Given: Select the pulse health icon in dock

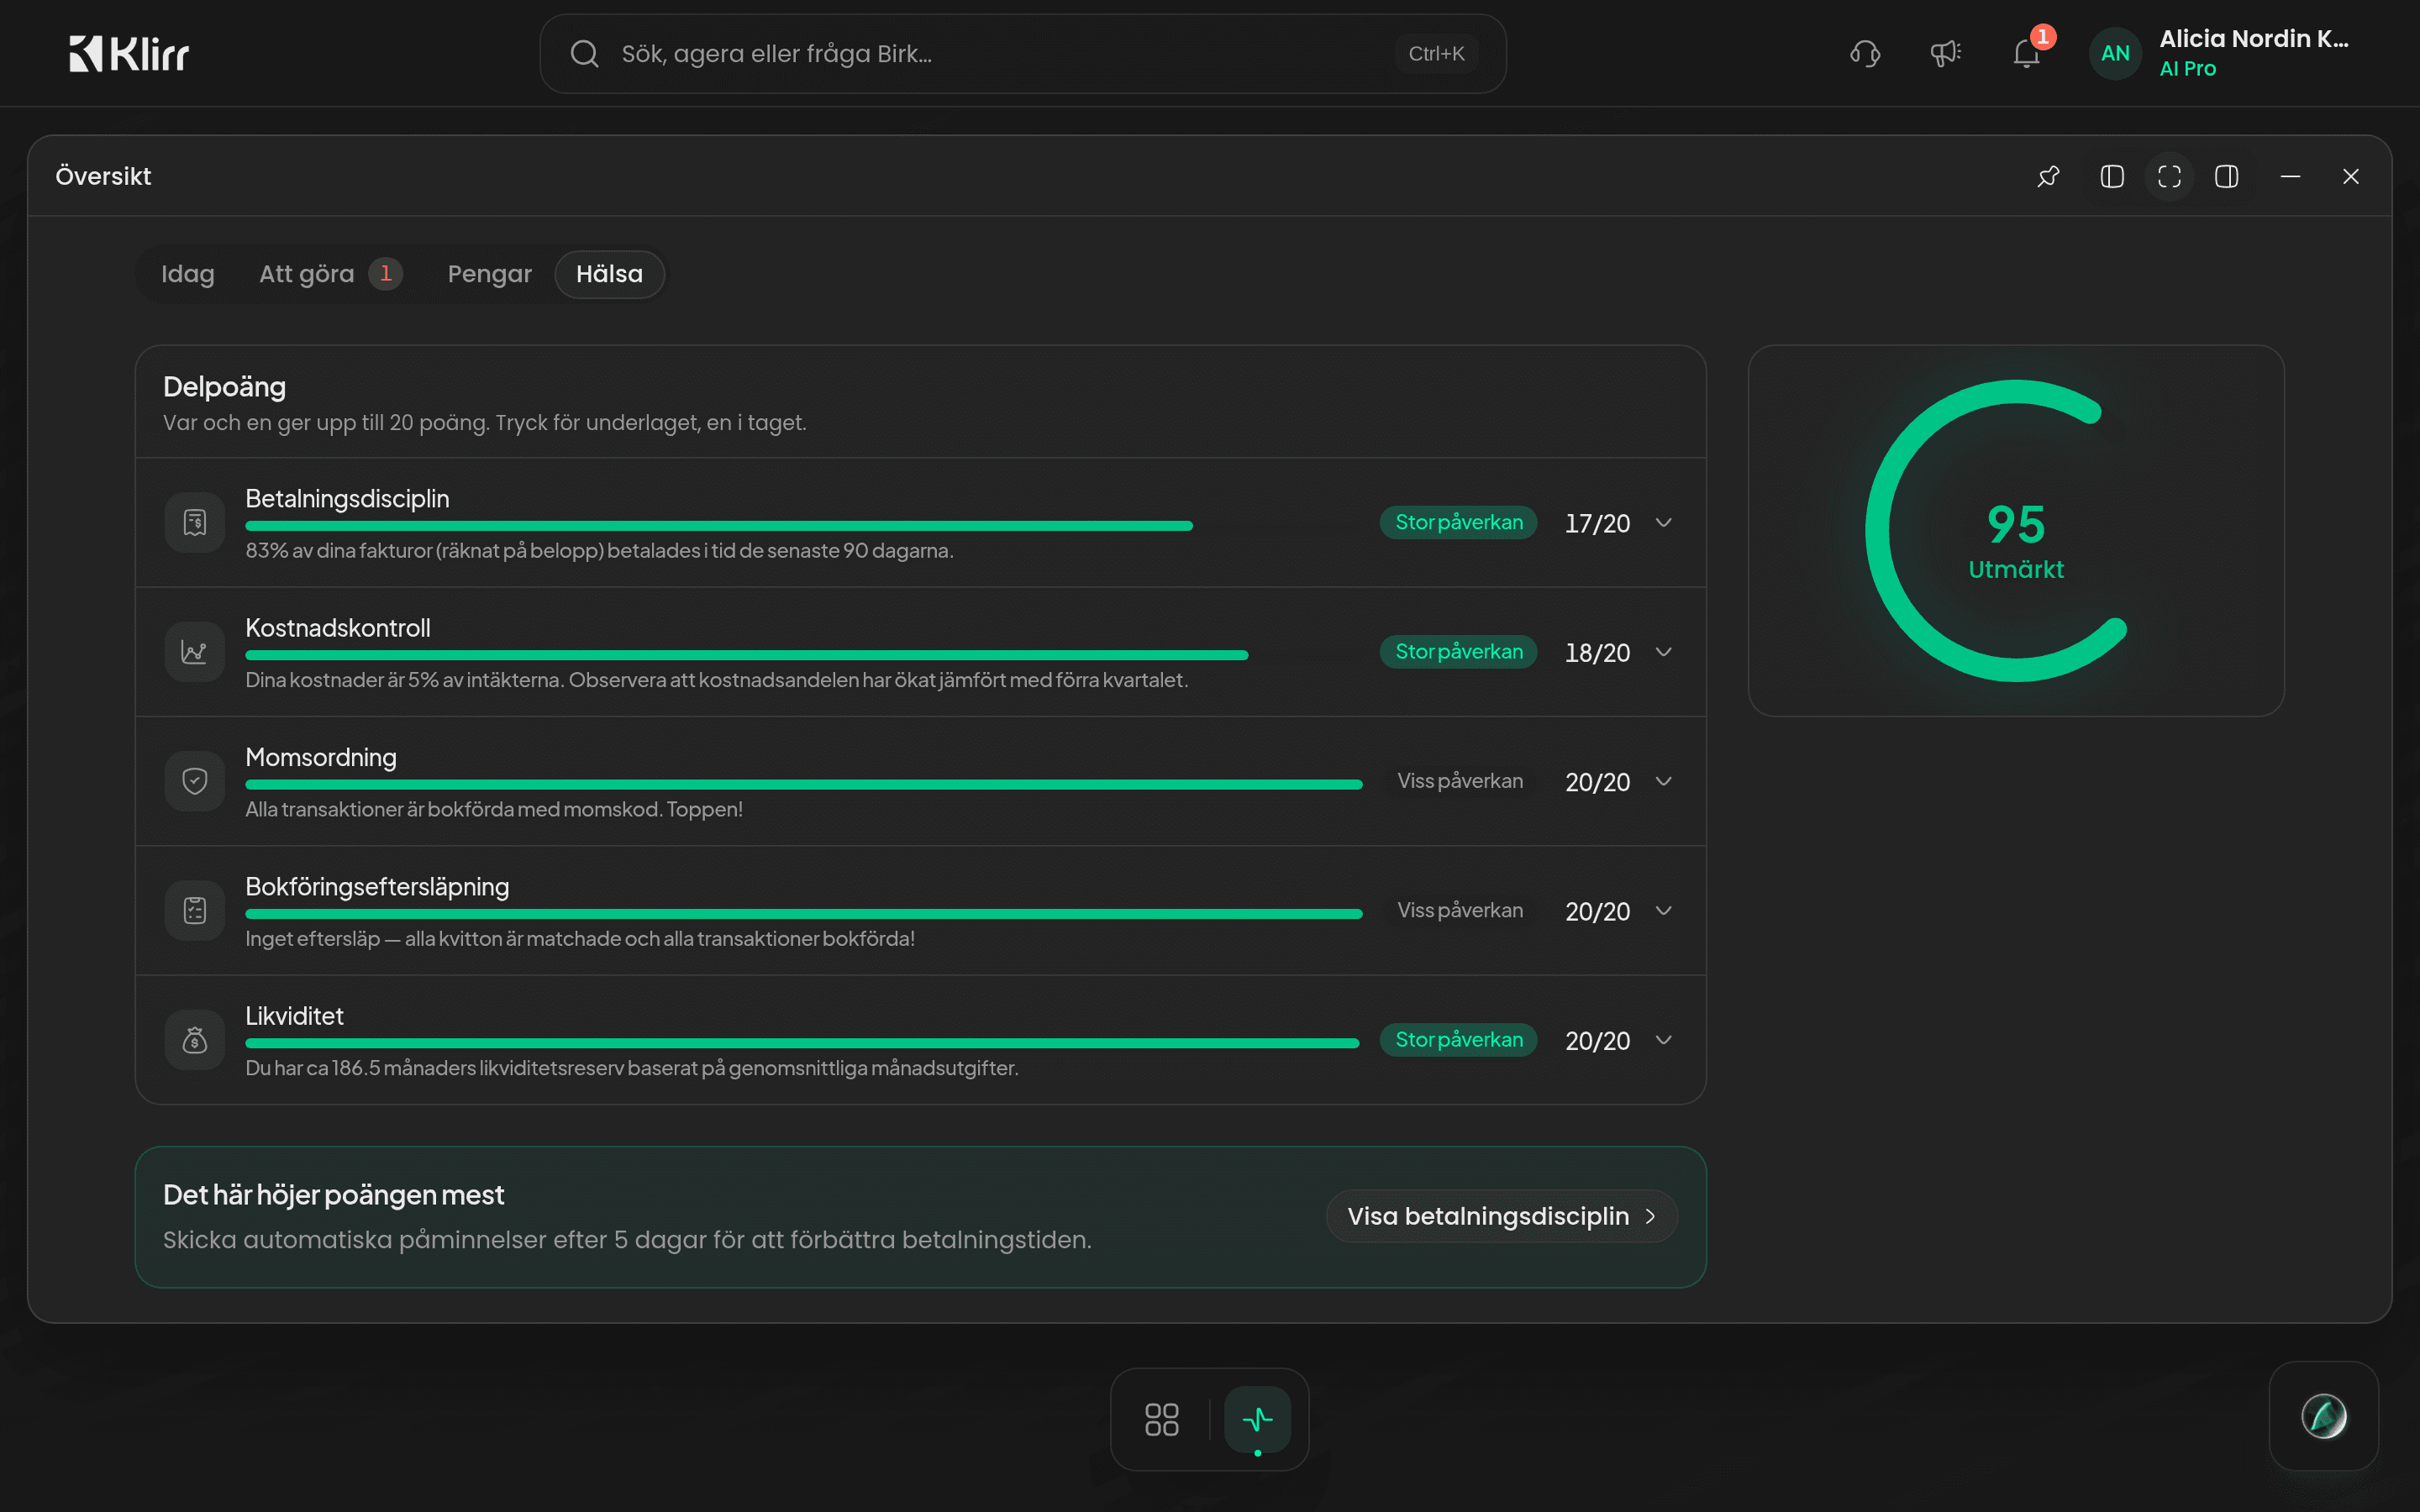Looking at the screenshot, I should 1257,1419.
